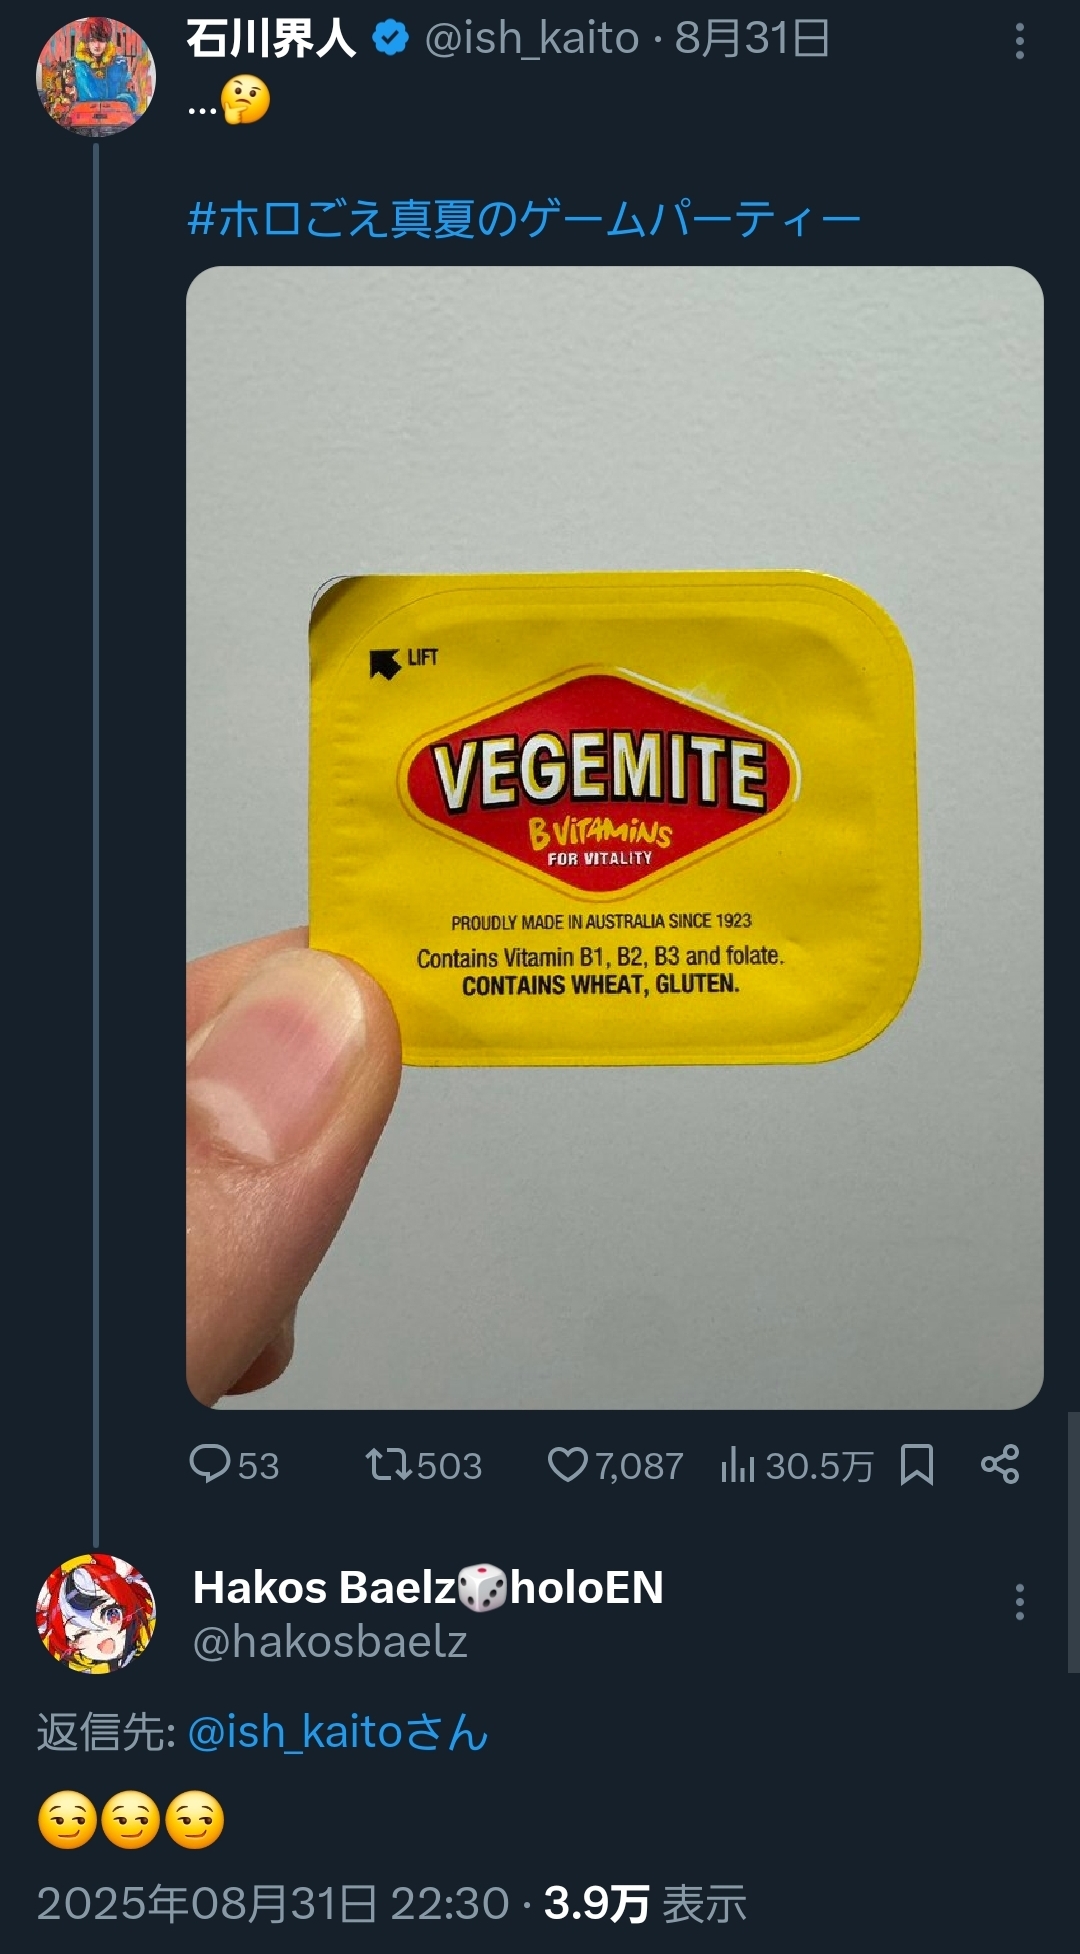Tap the @ish_kaito handle in header

[532, 39]
